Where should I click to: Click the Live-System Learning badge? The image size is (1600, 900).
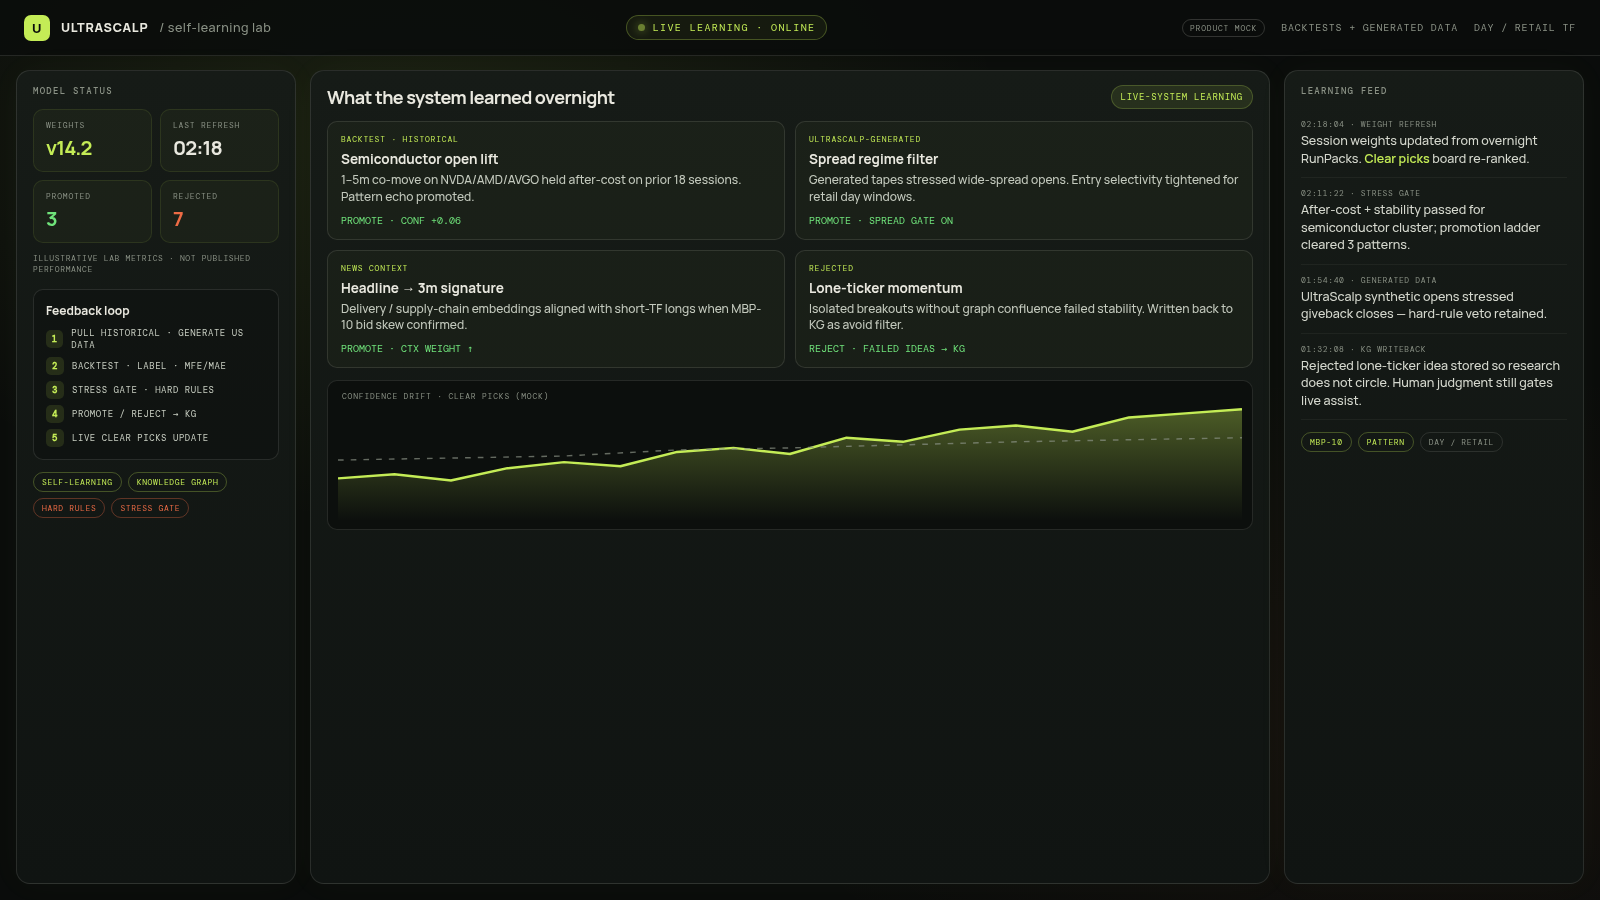point(1181,97)
